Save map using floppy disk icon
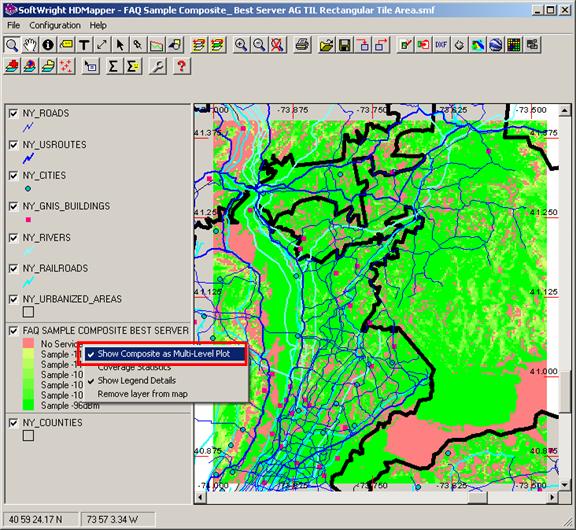Viewport: 576px width, 530px height. 345,45
